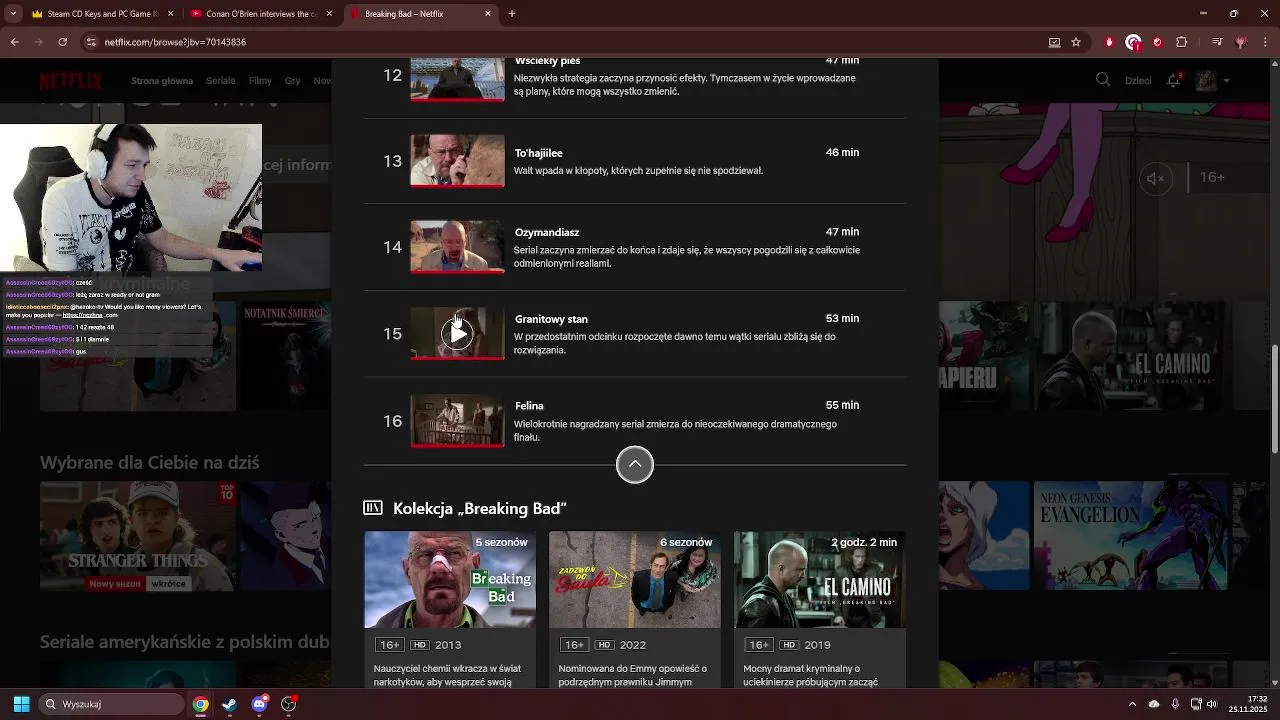
Task: Open Steam from the taskbar
Action: 230,704
